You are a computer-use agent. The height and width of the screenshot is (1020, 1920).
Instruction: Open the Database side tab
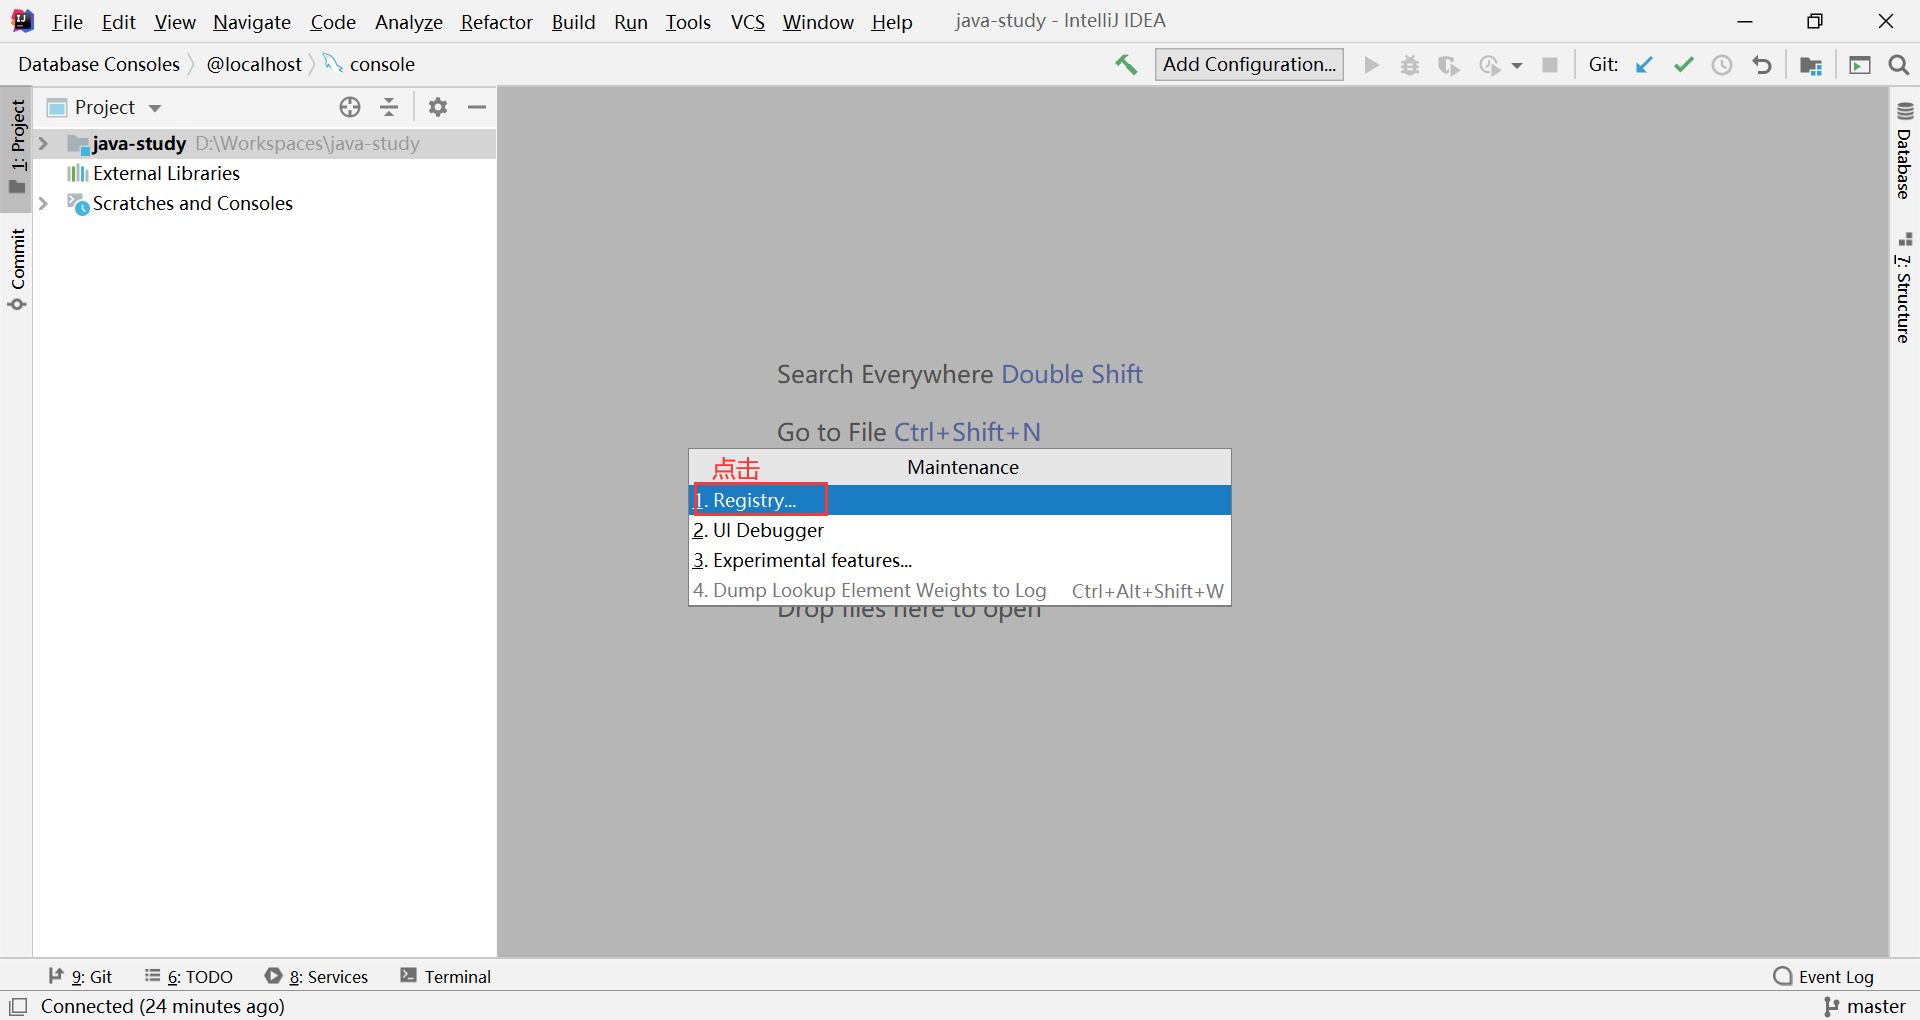[1904, 150]
